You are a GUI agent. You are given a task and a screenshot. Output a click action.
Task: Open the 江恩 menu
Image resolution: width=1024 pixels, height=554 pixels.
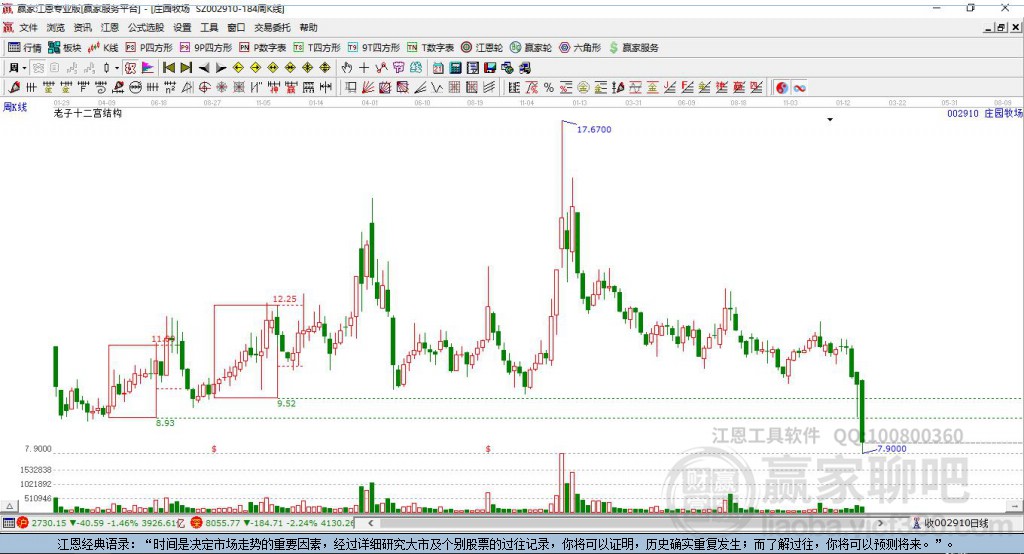click(110, 27)
